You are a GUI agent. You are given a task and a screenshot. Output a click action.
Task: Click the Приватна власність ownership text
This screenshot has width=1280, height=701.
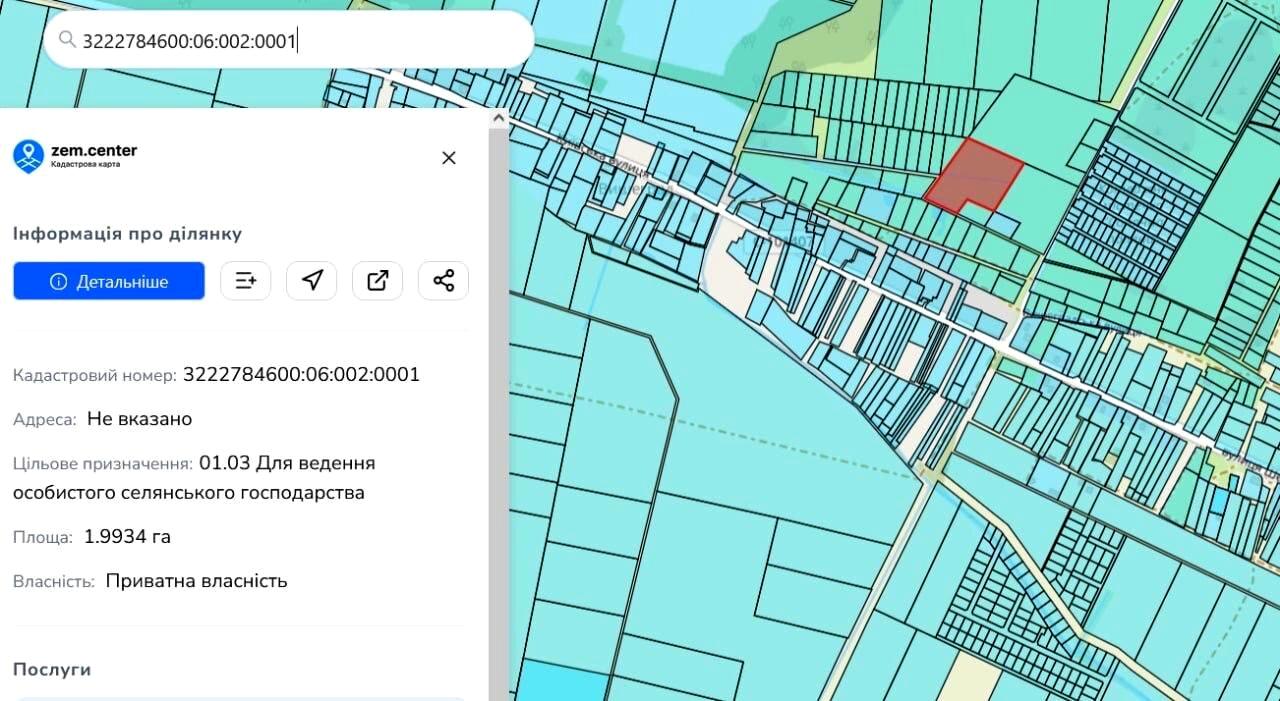tap(197, 581)
